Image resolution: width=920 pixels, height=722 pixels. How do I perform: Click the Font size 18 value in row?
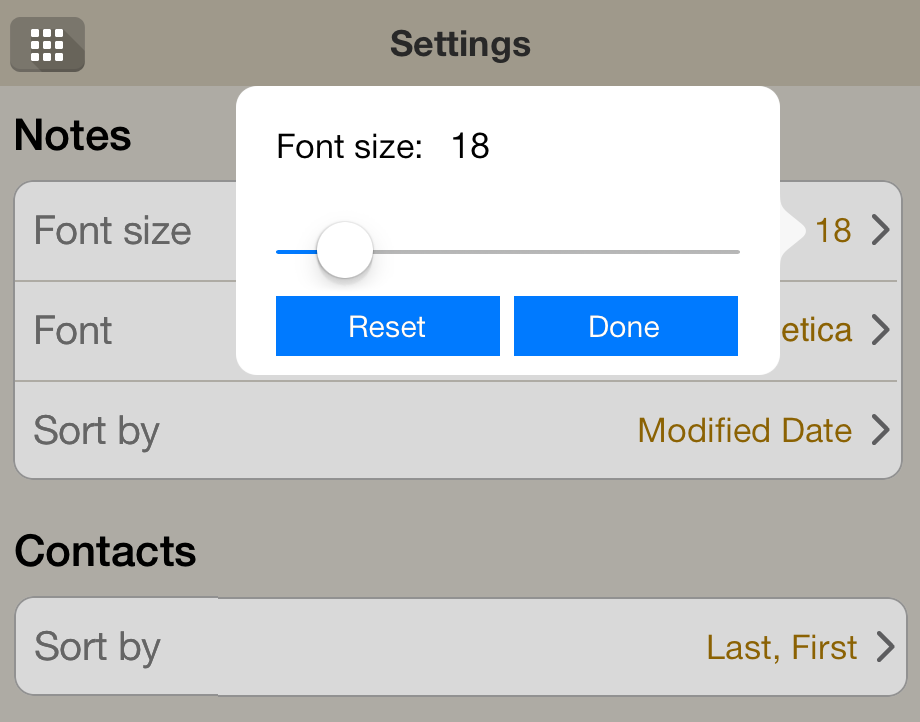[833, 231]
